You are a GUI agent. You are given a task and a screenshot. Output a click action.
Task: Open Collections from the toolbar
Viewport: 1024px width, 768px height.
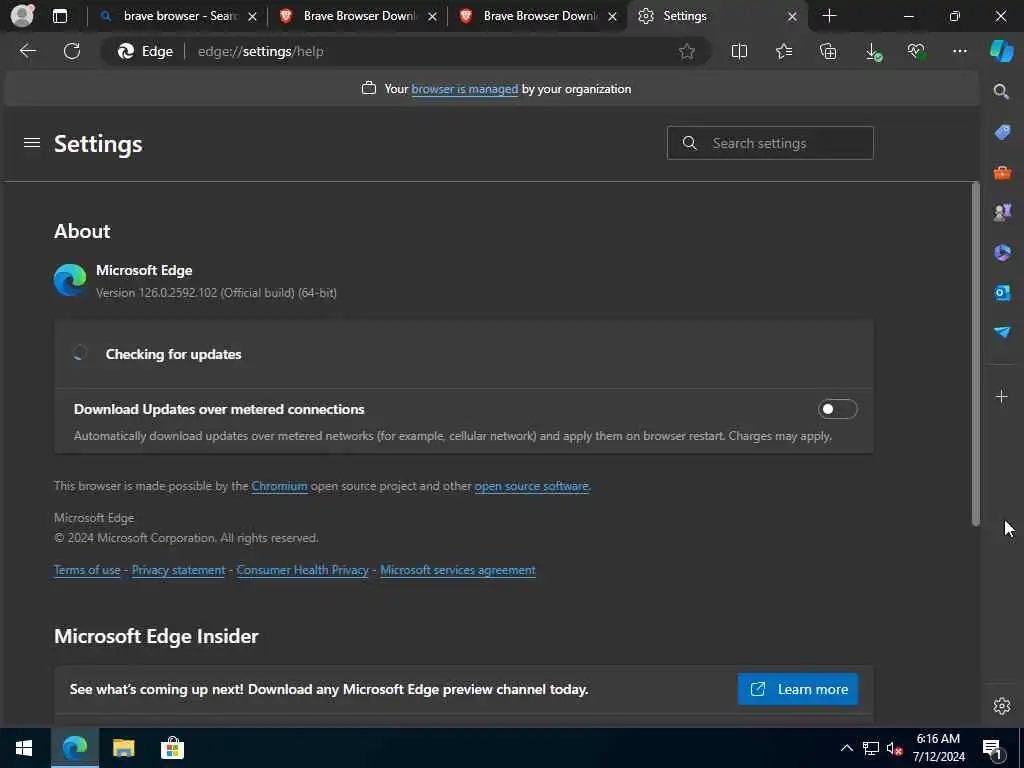coord(828,52)
